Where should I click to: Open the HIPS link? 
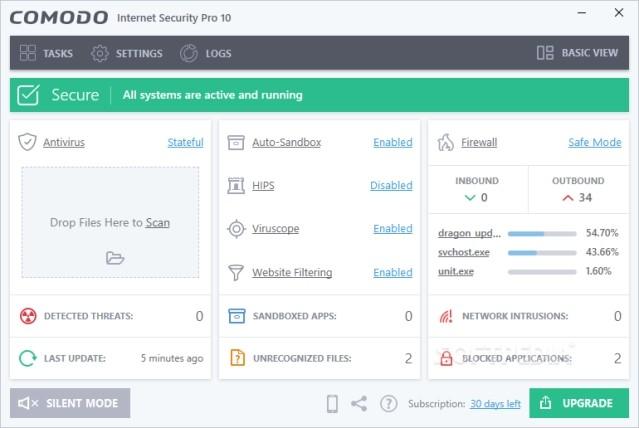click(263, 185)
